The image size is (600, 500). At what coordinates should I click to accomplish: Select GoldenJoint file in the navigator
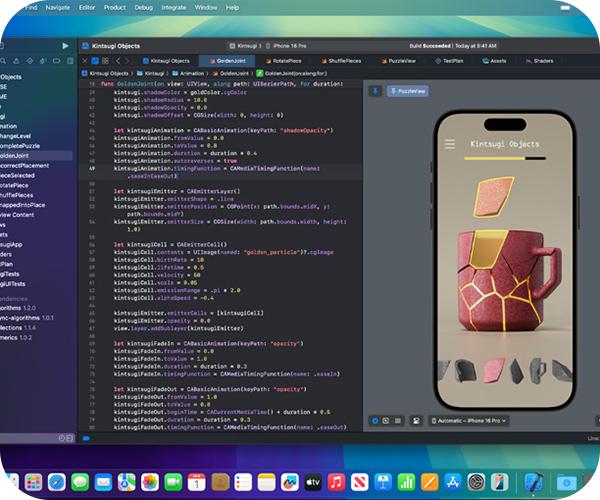(20, 156)
